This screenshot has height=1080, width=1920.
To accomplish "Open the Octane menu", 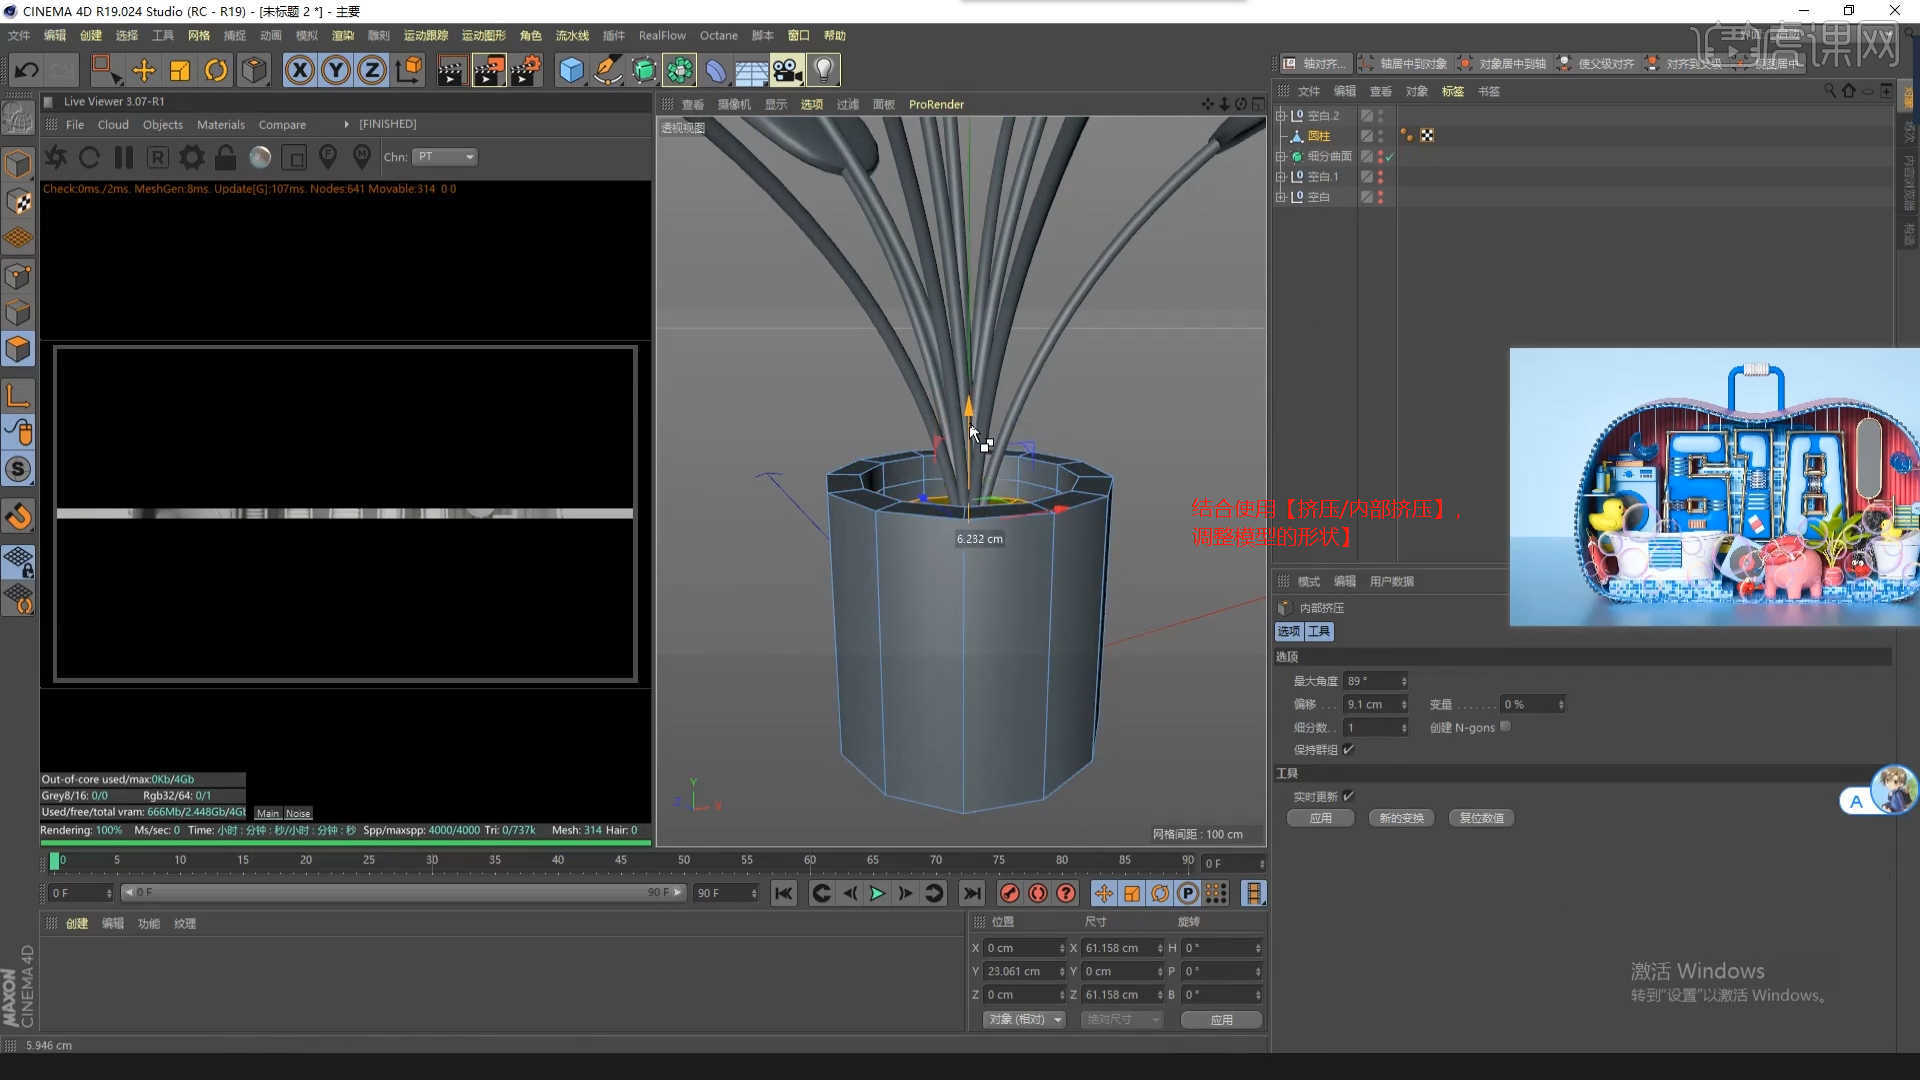I will 718,35.
